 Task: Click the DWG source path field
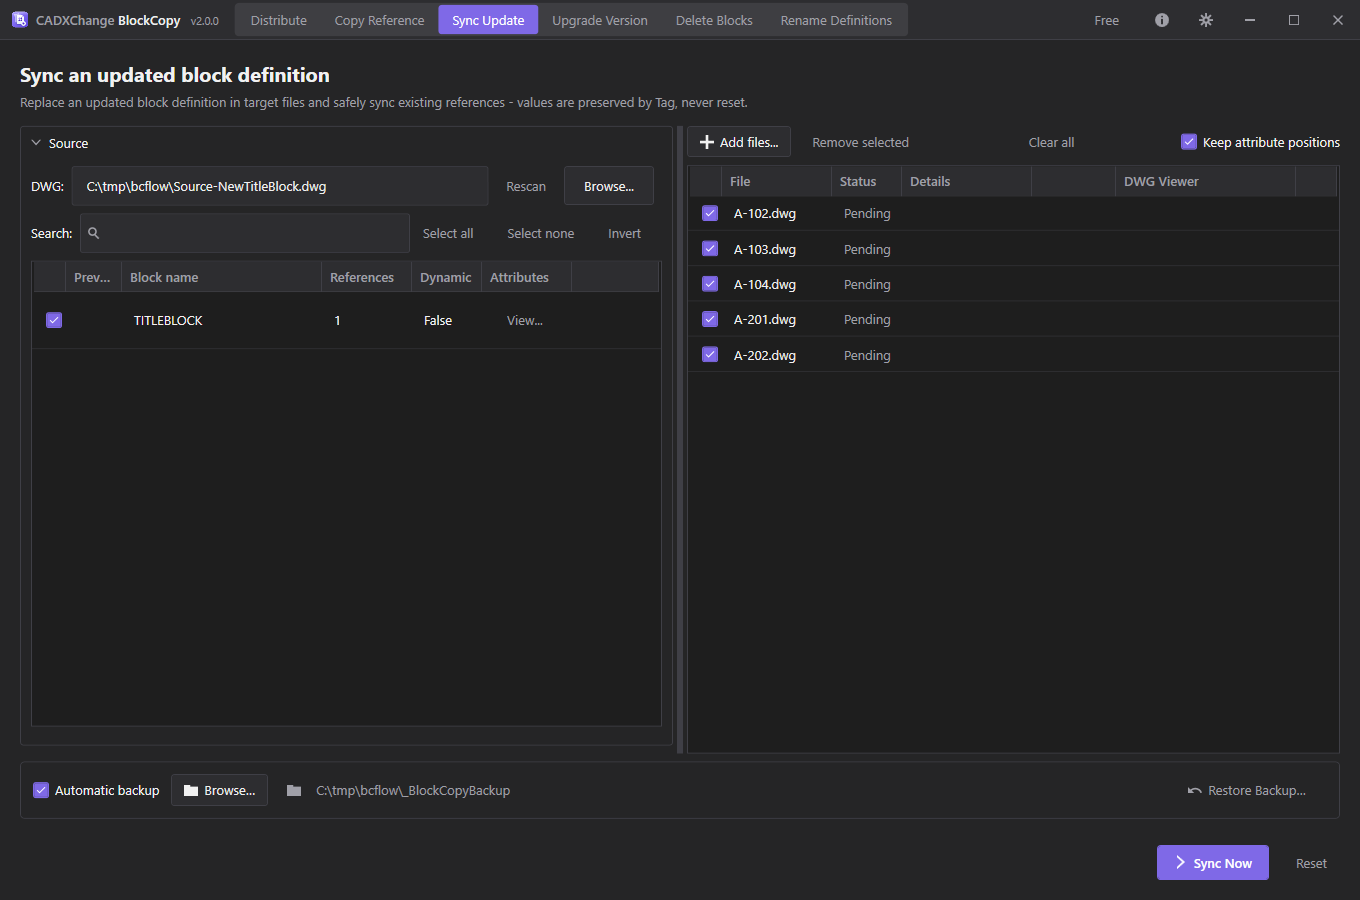280,186
